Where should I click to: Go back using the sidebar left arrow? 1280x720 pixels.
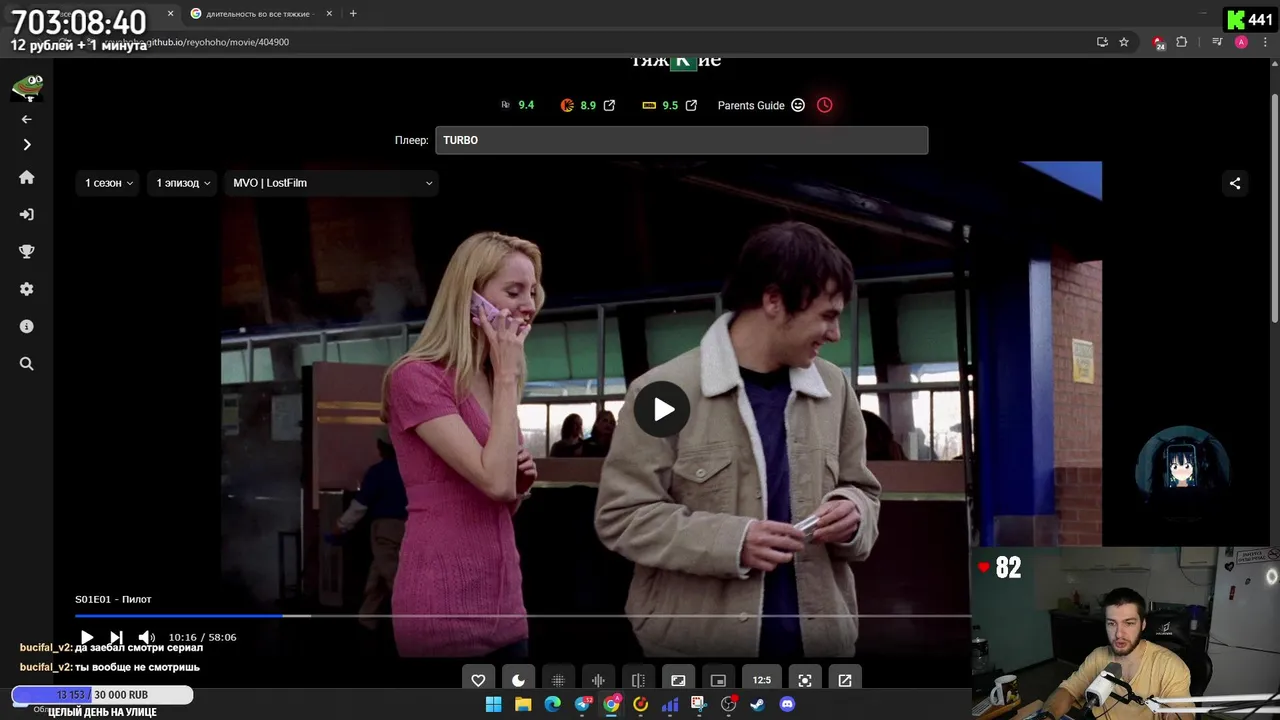pos(27,119)
